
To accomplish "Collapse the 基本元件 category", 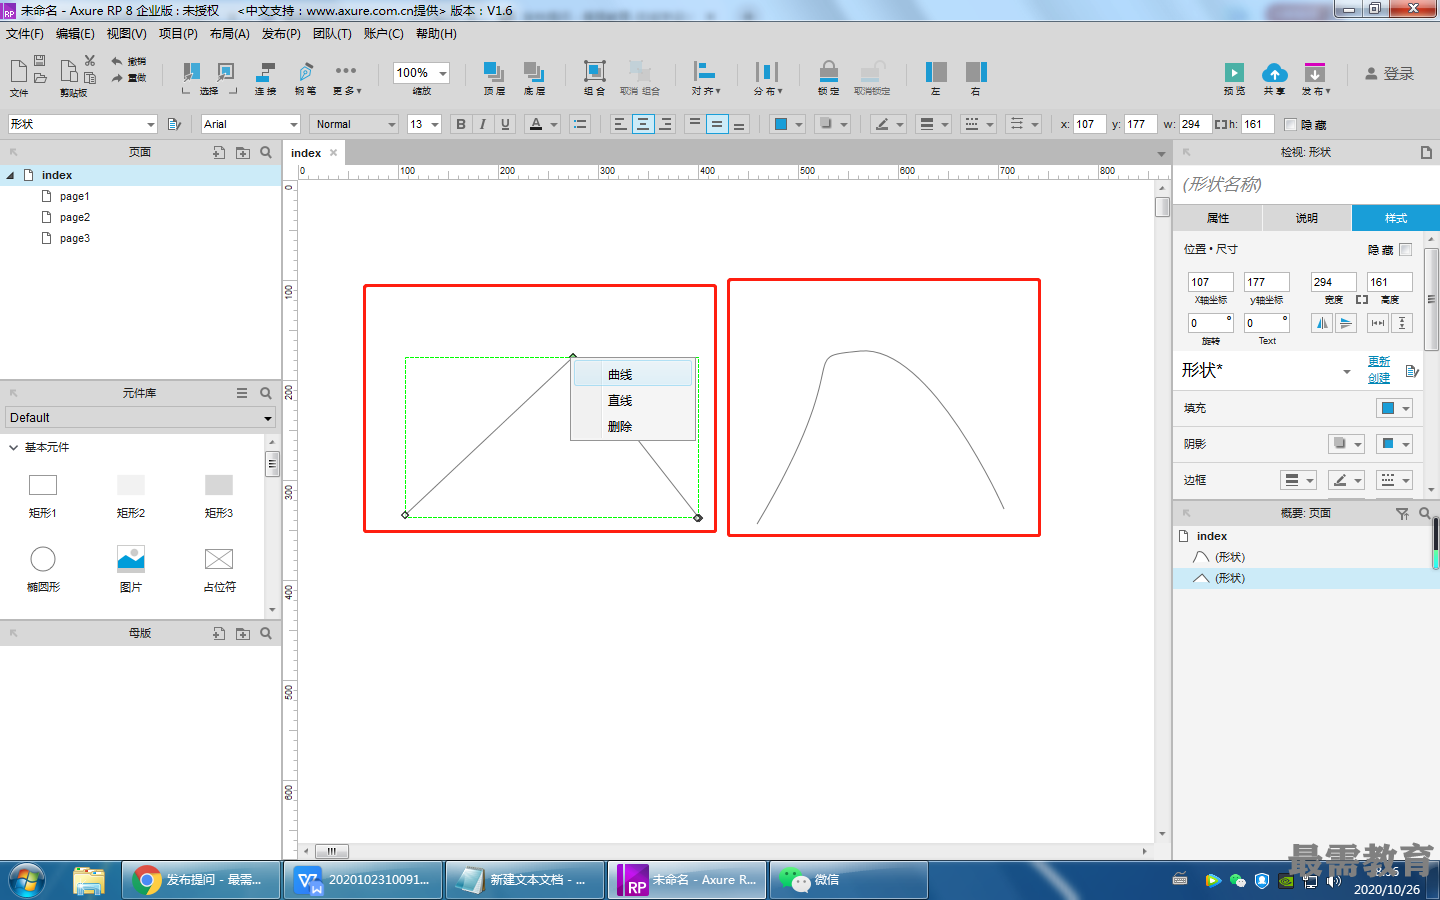I will click(x=13, y=447).
